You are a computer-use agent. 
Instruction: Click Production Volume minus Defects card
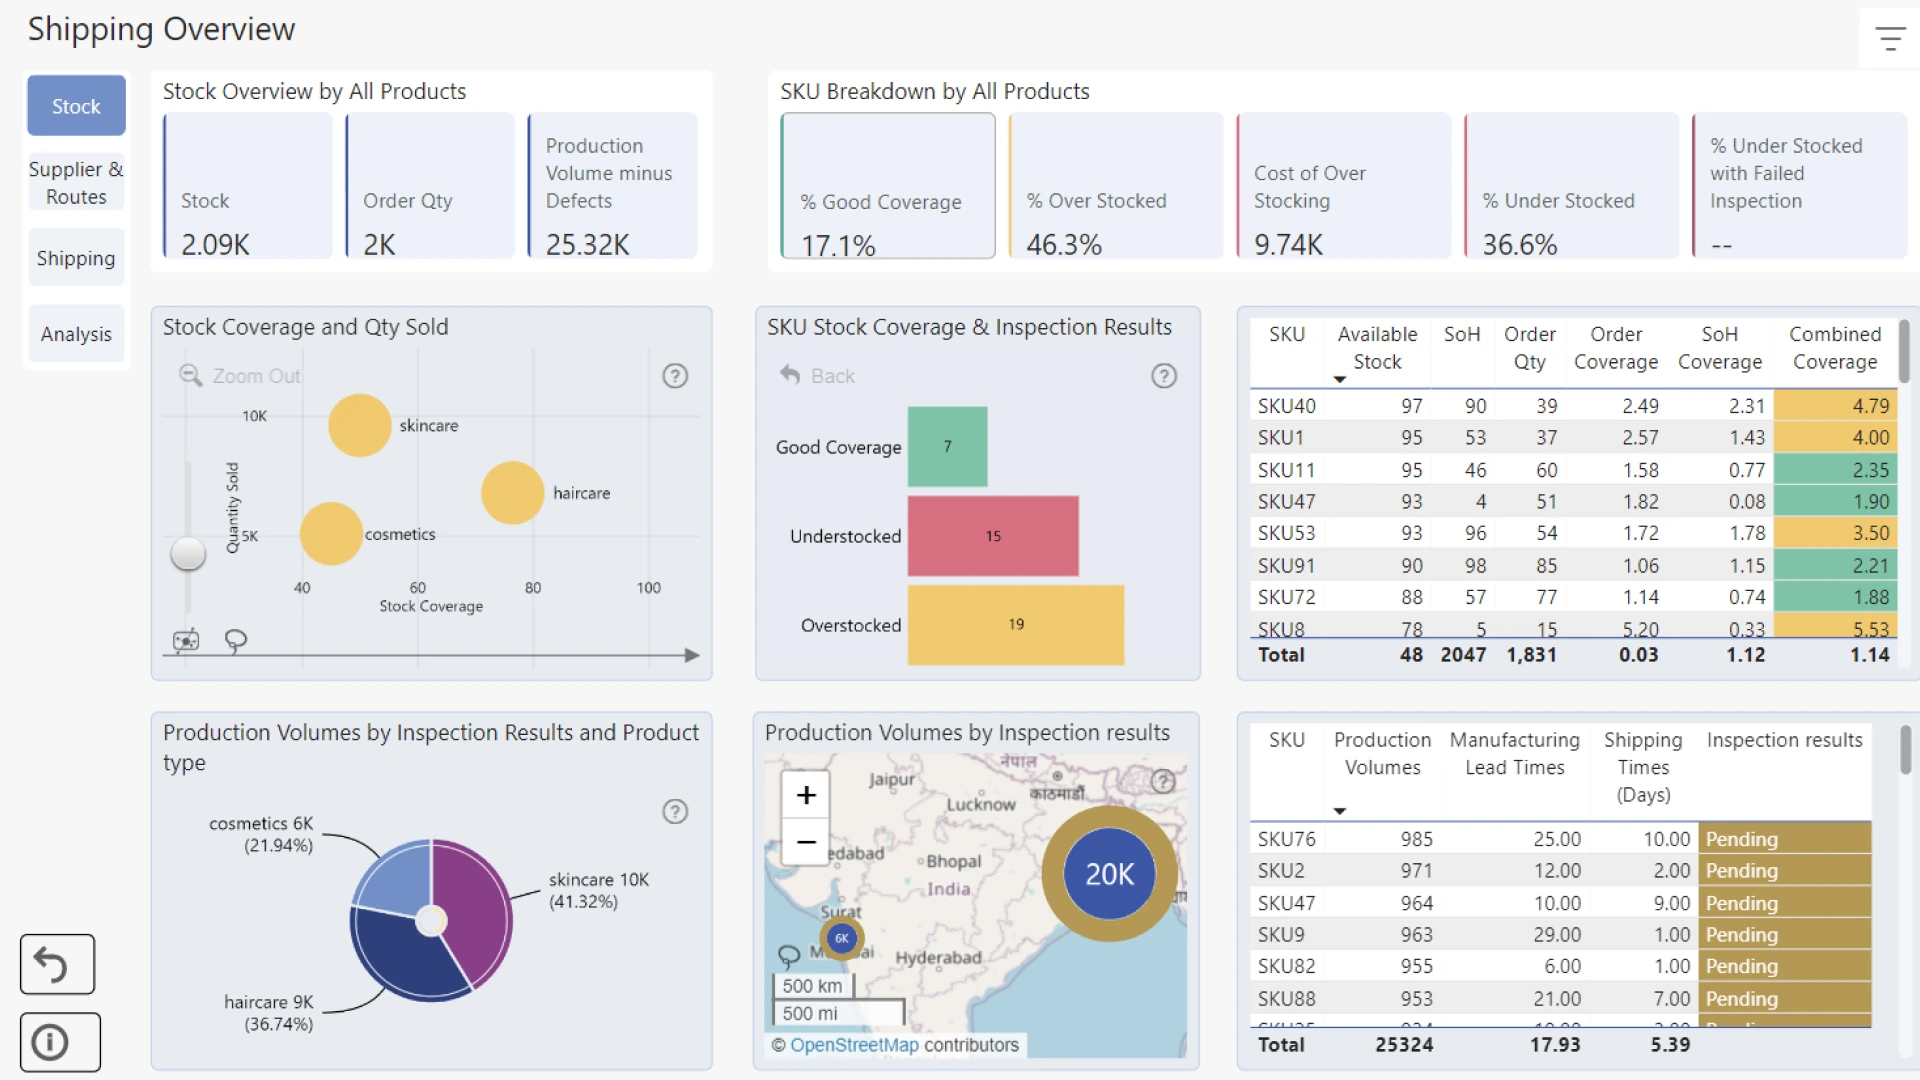(x=612, y=186)
